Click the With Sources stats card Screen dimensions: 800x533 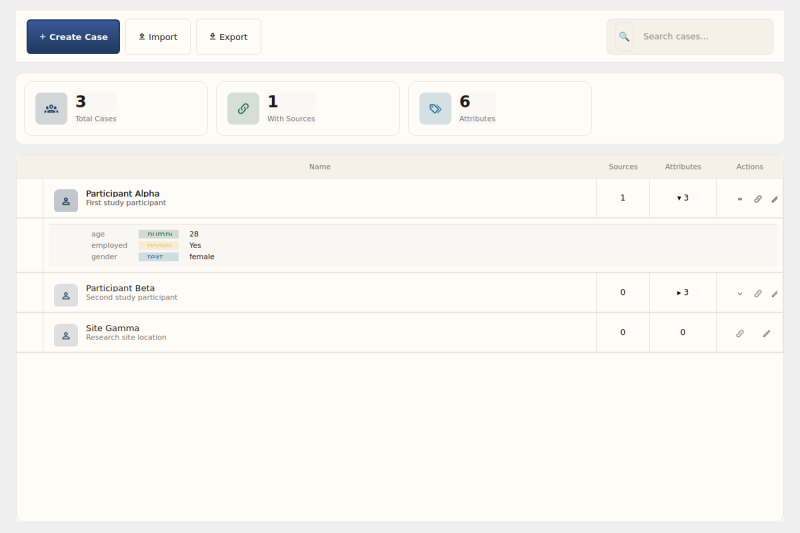click(x=307, y=108)
